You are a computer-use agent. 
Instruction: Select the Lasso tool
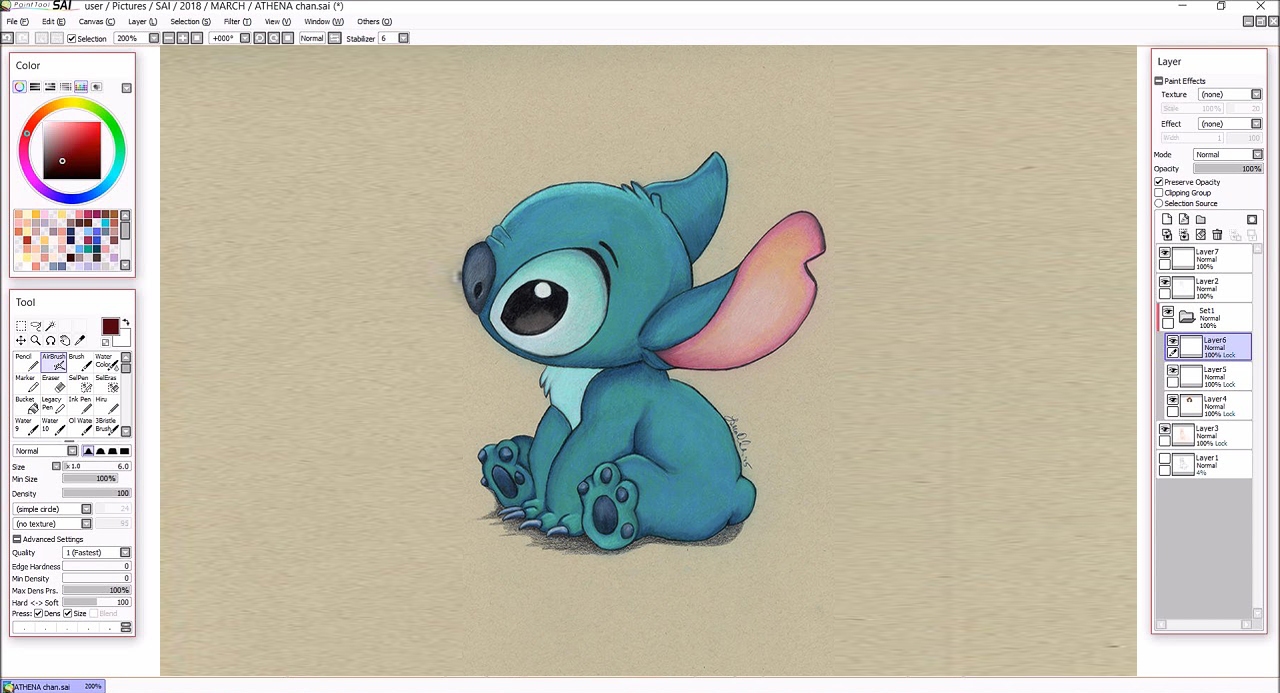36,326
